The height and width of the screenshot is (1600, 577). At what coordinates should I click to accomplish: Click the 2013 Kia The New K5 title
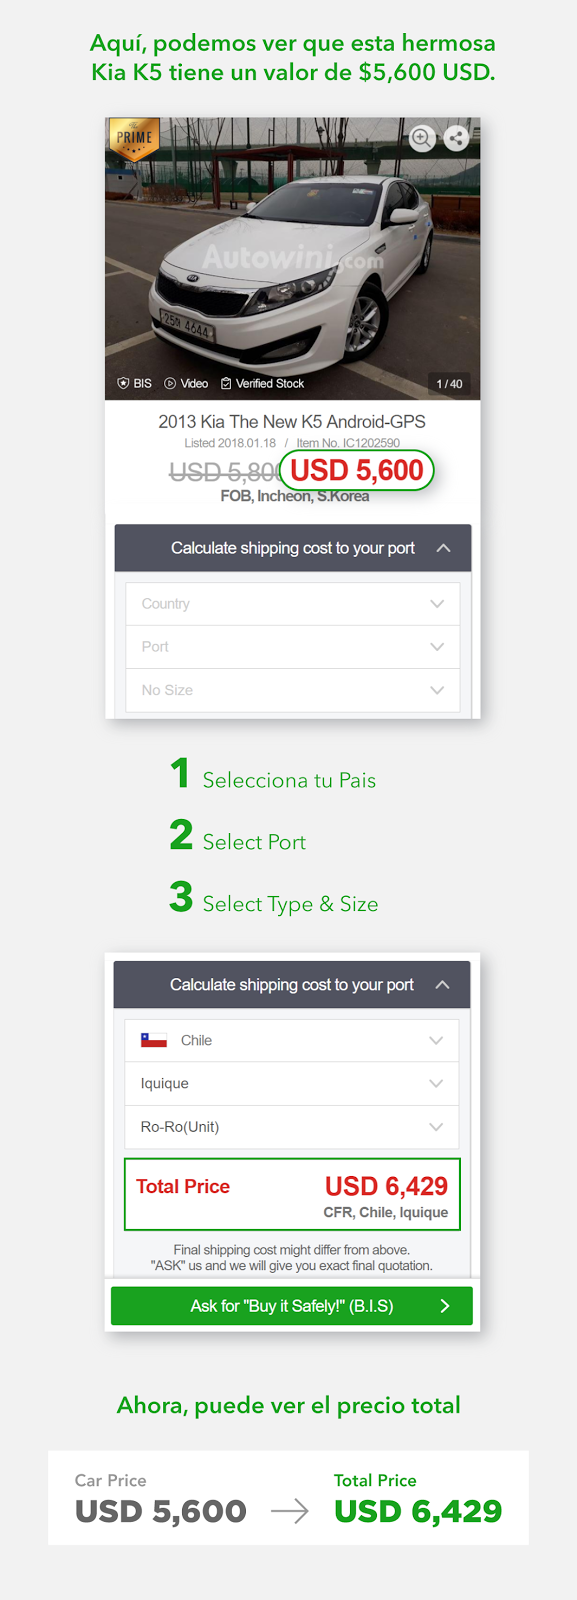(292, 422)
